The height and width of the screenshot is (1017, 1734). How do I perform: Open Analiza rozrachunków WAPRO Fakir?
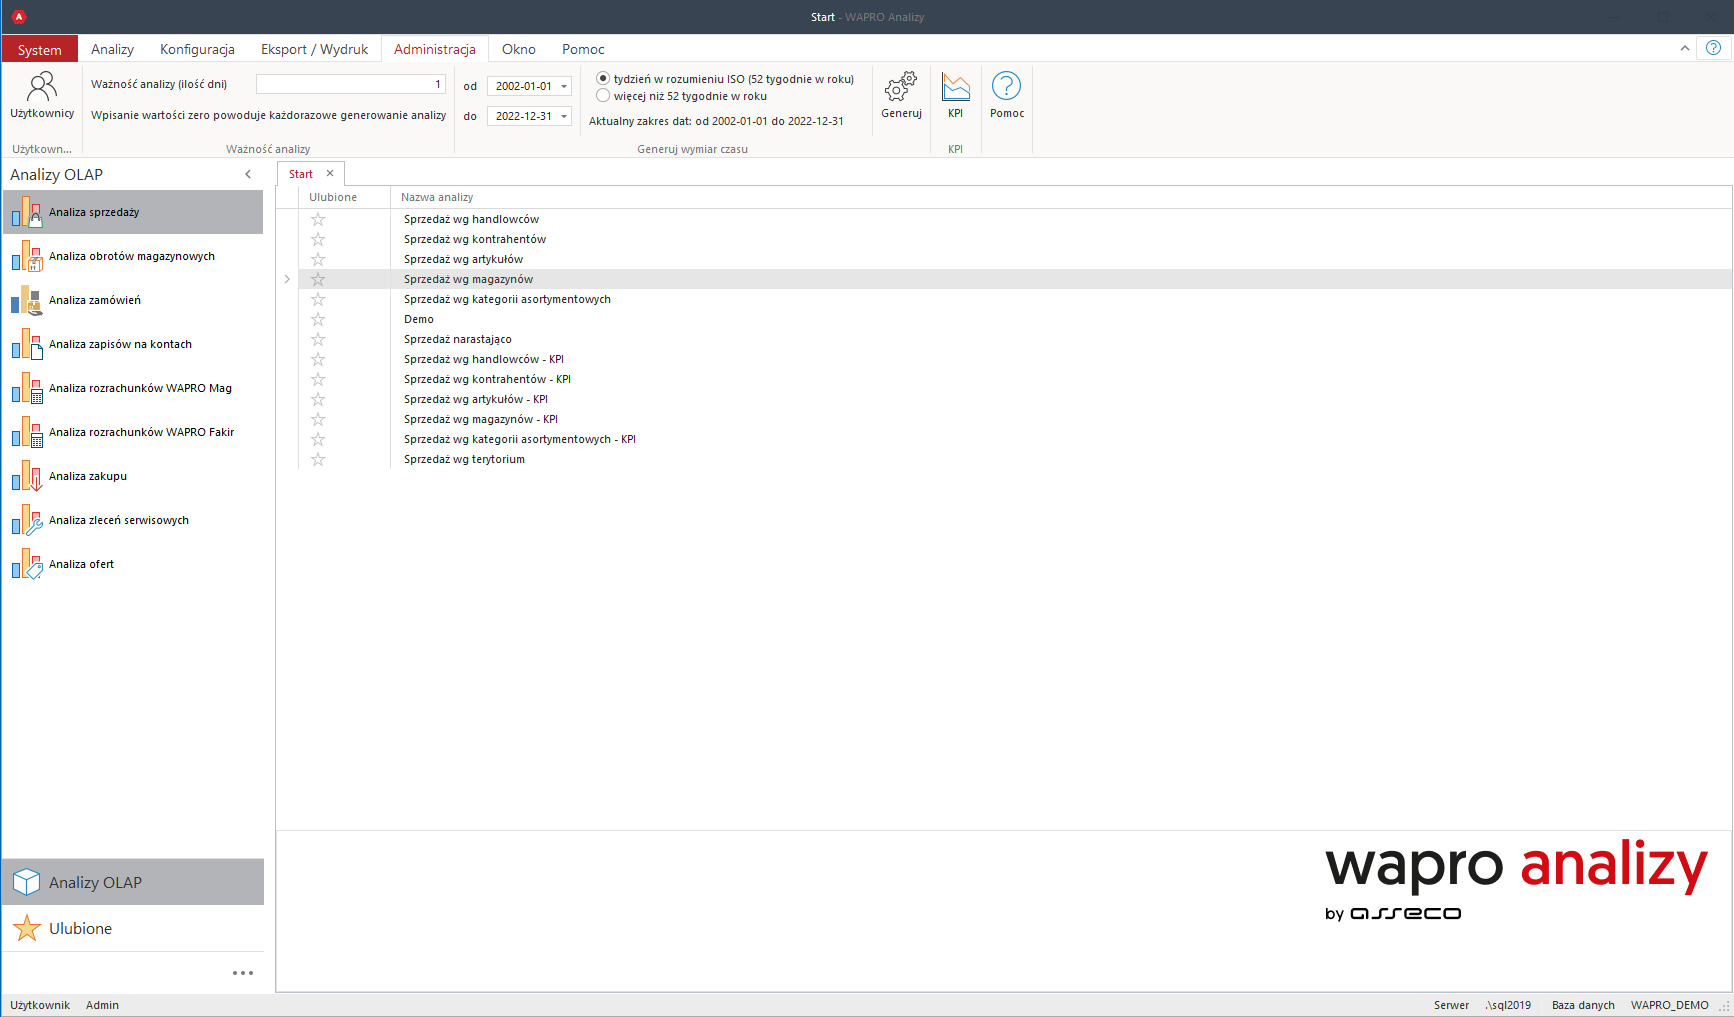click(133, 432)
